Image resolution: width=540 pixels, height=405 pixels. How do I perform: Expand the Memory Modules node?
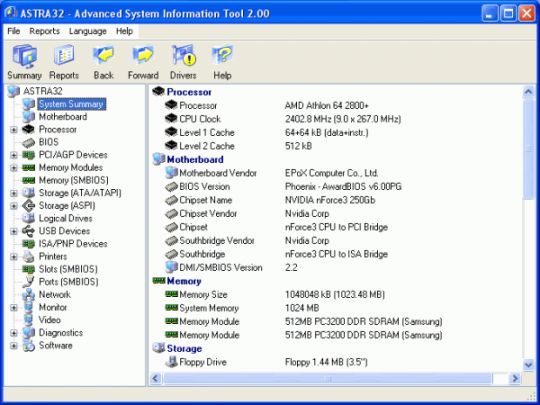pyautogui.click(x=13, y=168)
